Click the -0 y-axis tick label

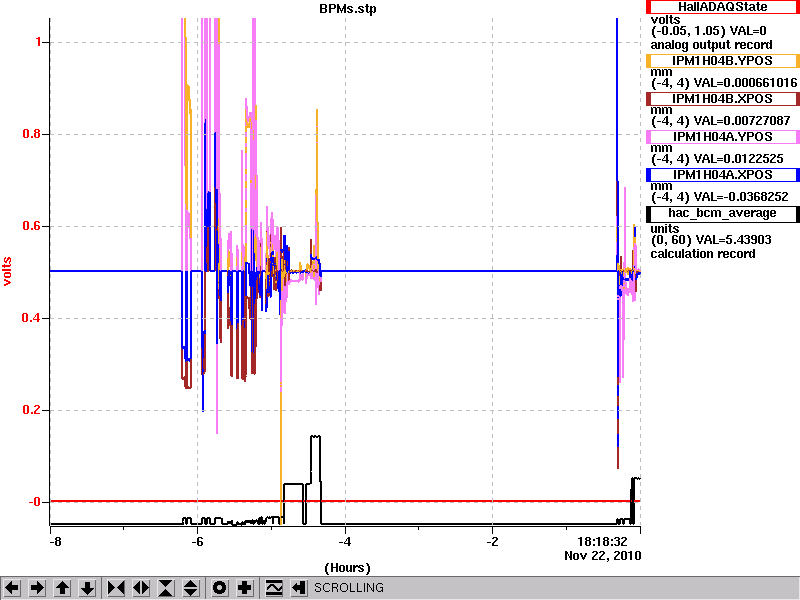(x=34, y=502)
